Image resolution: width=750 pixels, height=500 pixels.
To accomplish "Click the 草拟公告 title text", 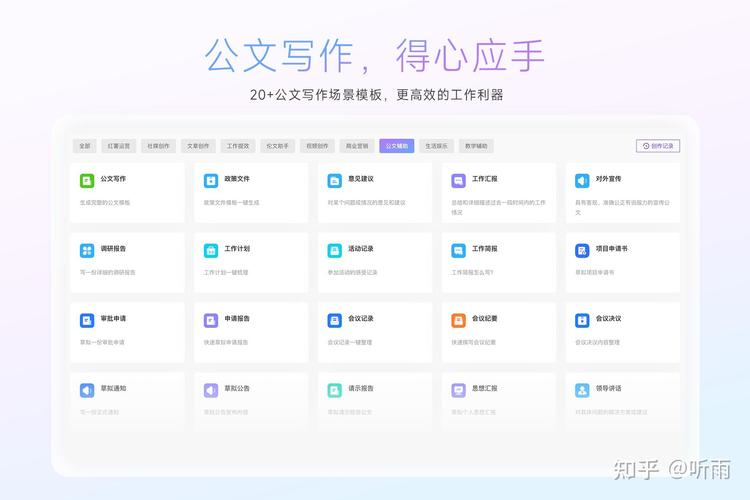I will (237, 389).
